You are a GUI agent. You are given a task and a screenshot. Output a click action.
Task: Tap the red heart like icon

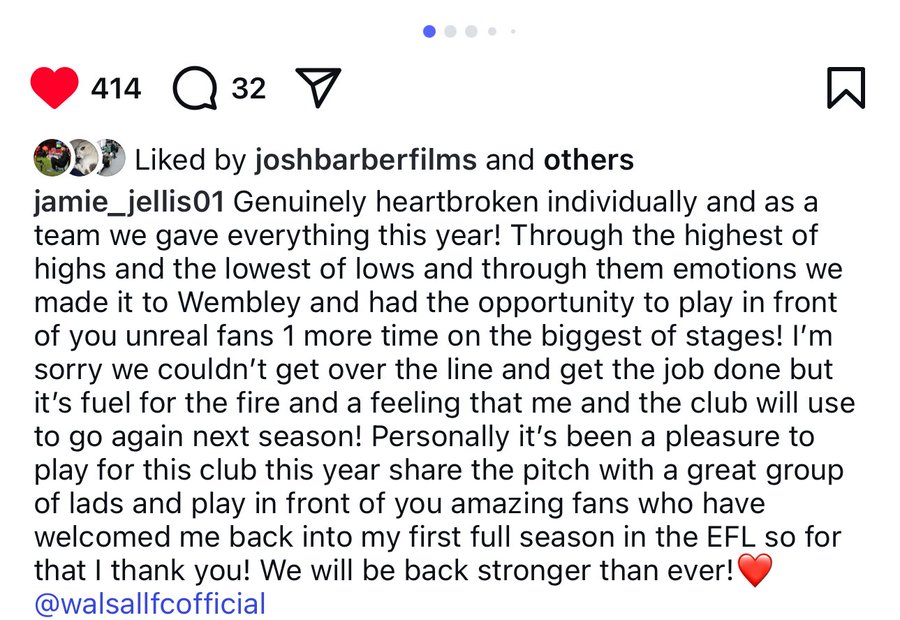[x=55, y=88]
